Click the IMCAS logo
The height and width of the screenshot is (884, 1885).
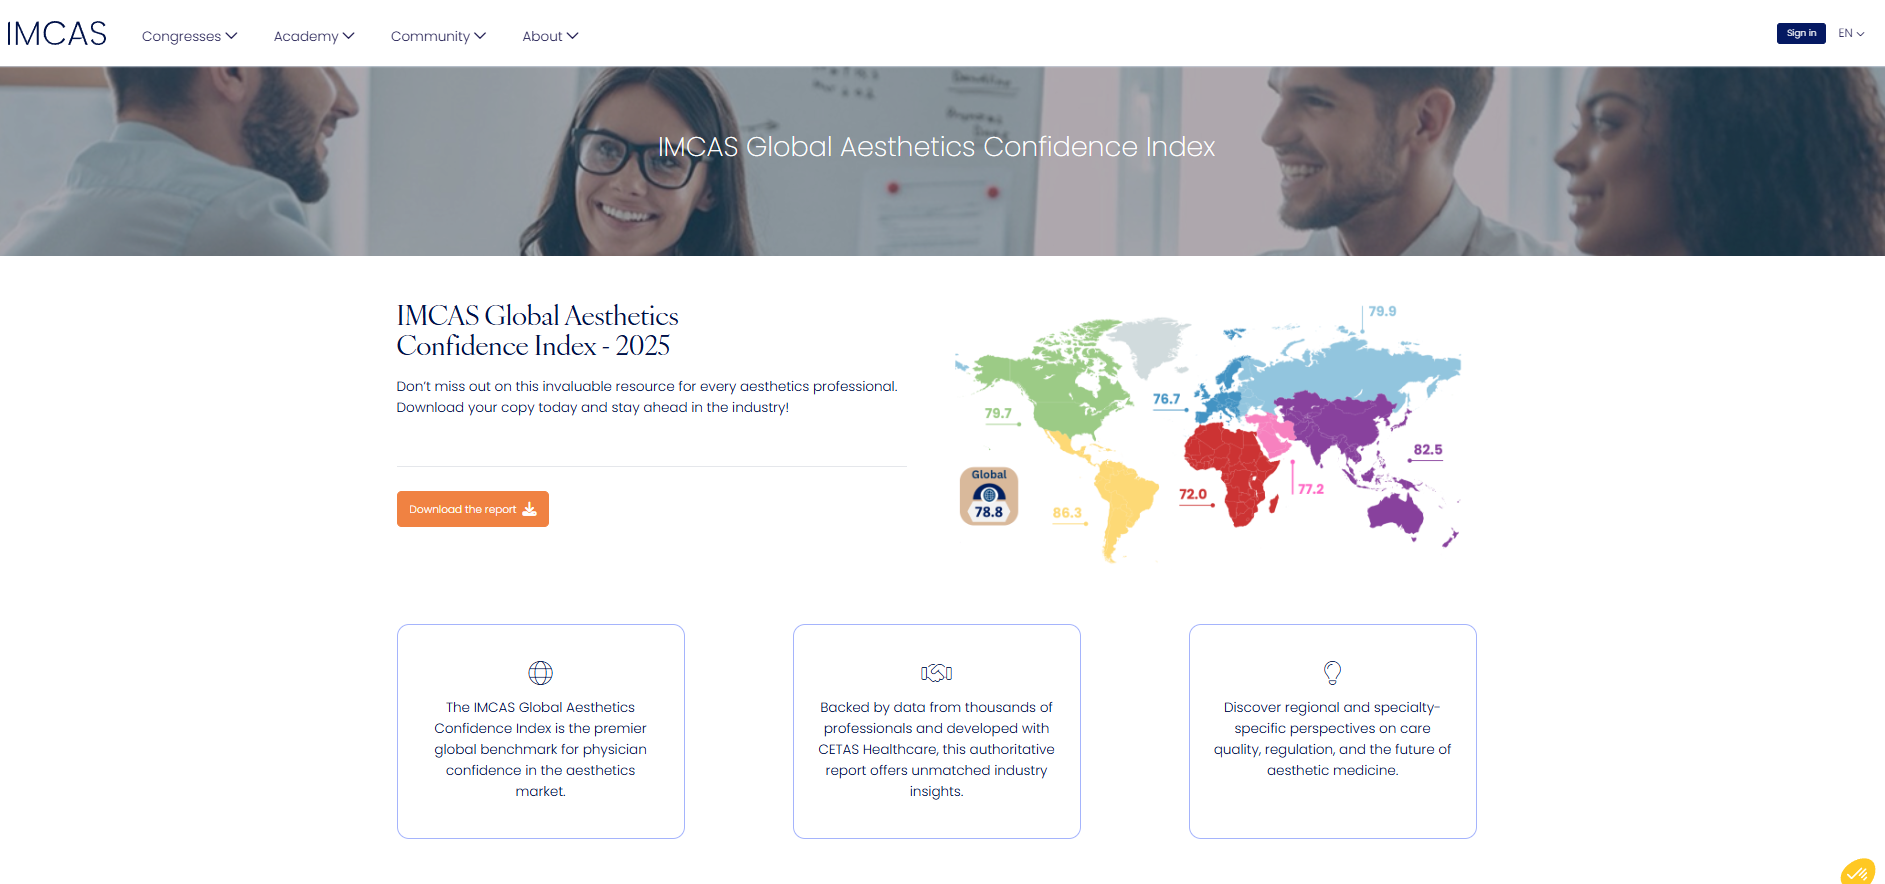57,34
